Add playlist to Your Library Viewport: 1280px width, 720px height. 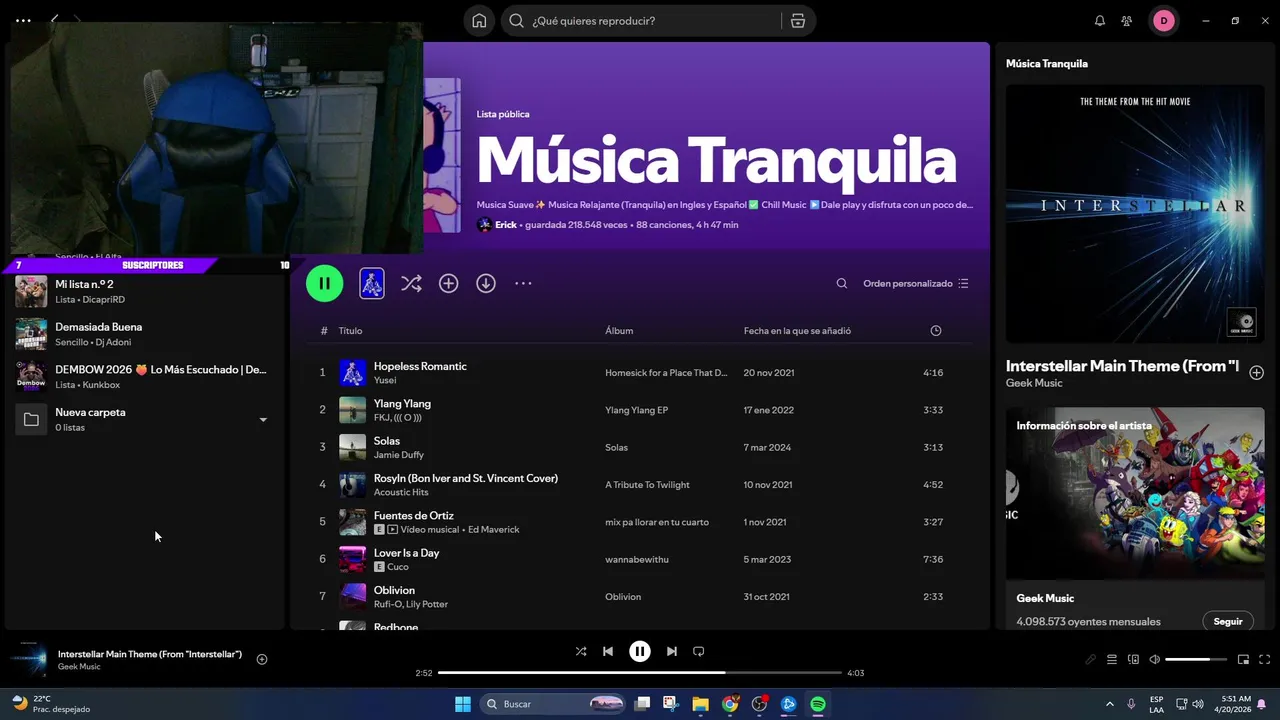tap(449, 283)
